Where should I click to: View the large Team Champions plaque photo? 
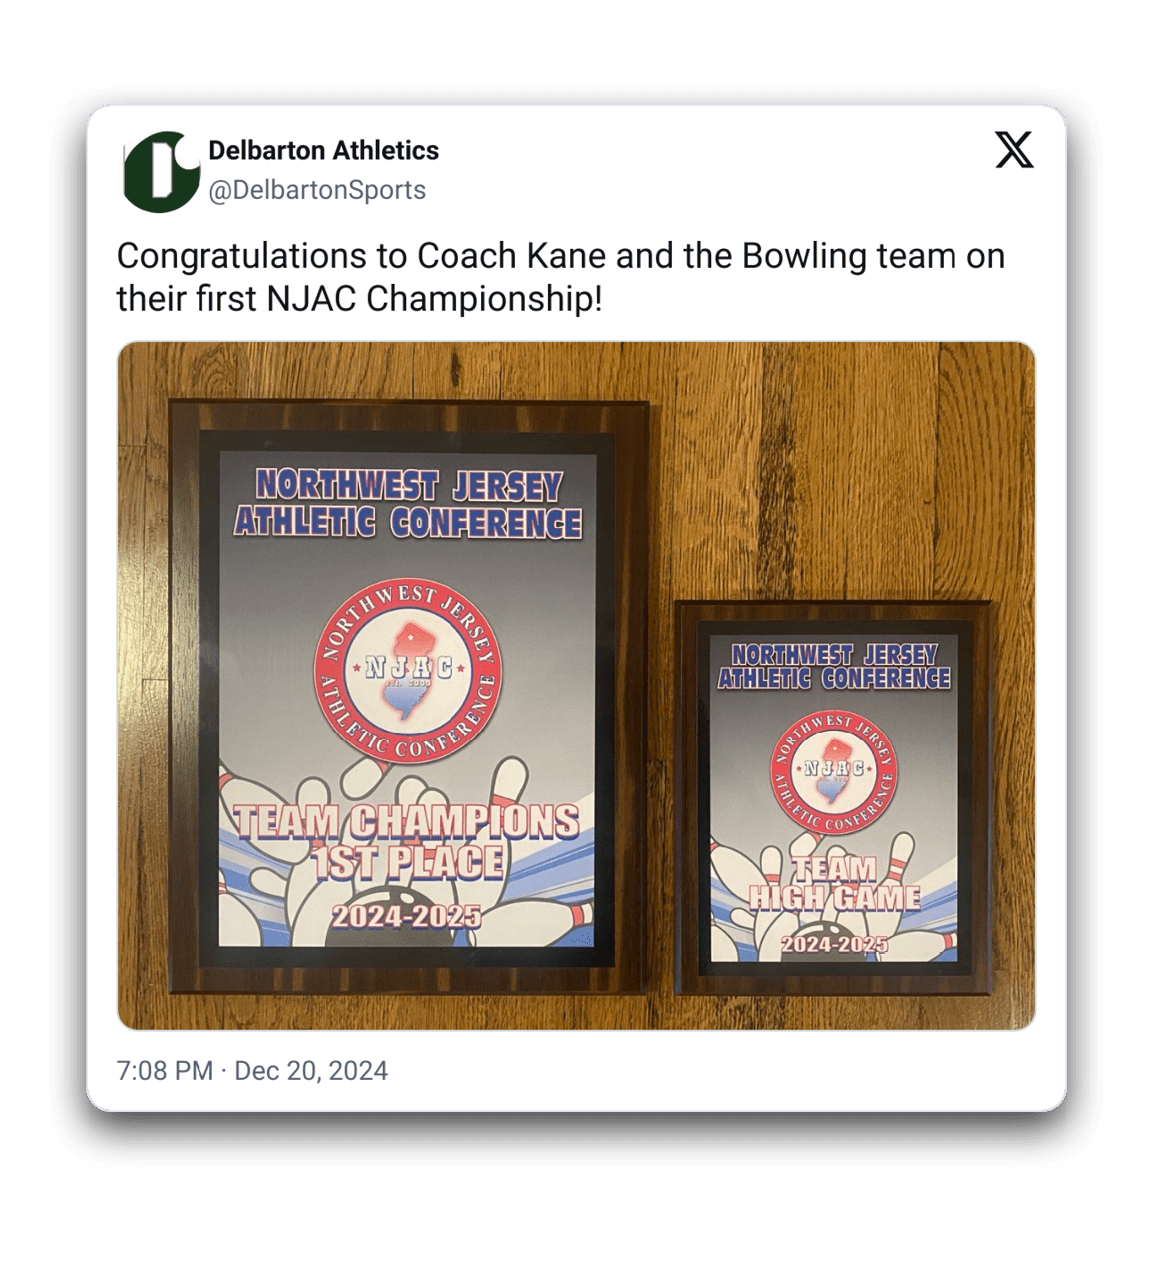click(x=409, y=698)
